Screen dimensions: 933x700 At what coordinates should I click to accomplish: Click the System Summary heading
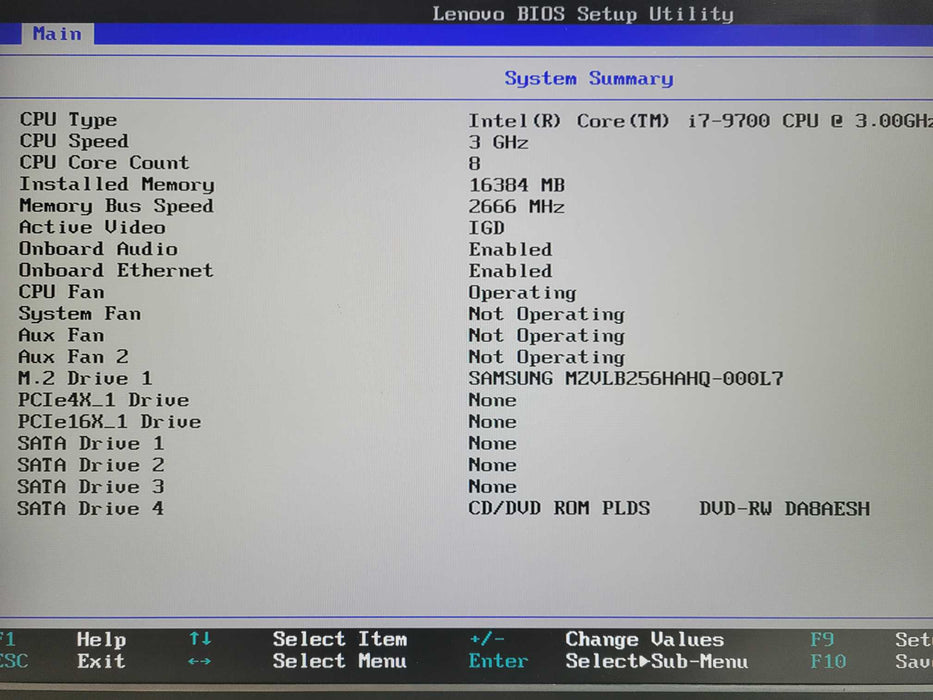[x=588, y=78]
